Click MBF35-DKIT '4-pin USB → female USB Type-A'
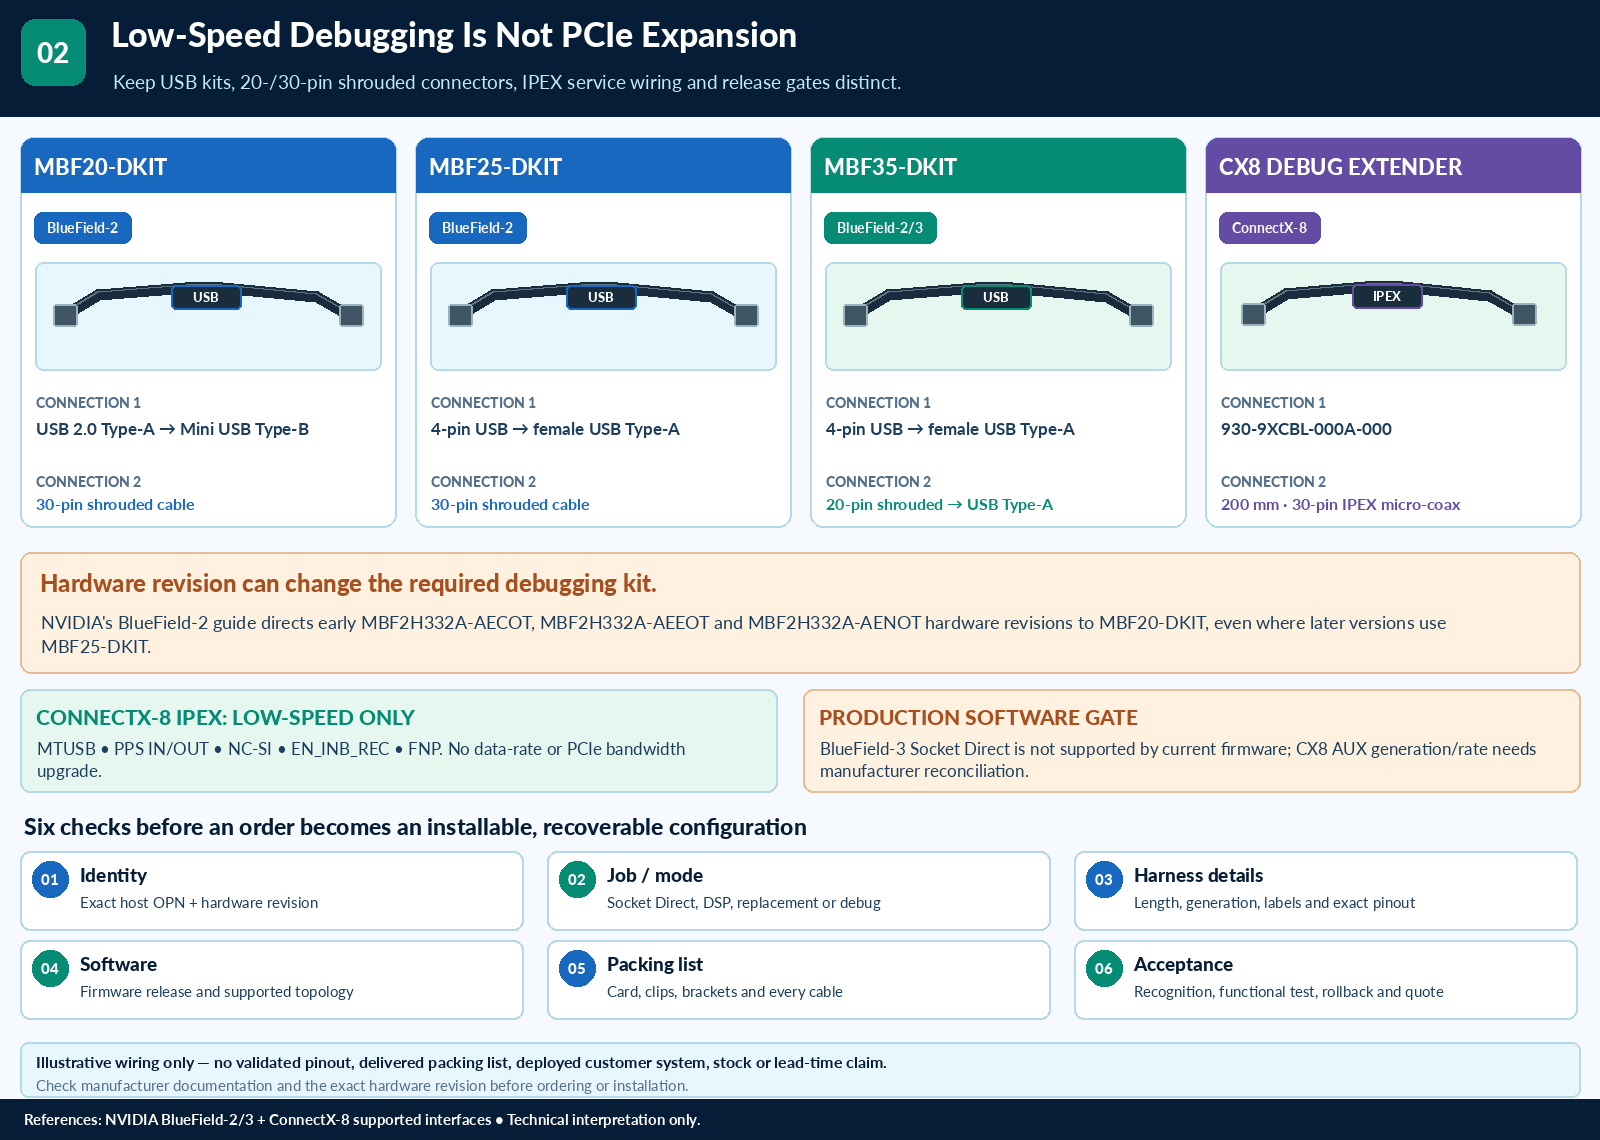The image size is (1600, 1140). click(x=950, y=429)
